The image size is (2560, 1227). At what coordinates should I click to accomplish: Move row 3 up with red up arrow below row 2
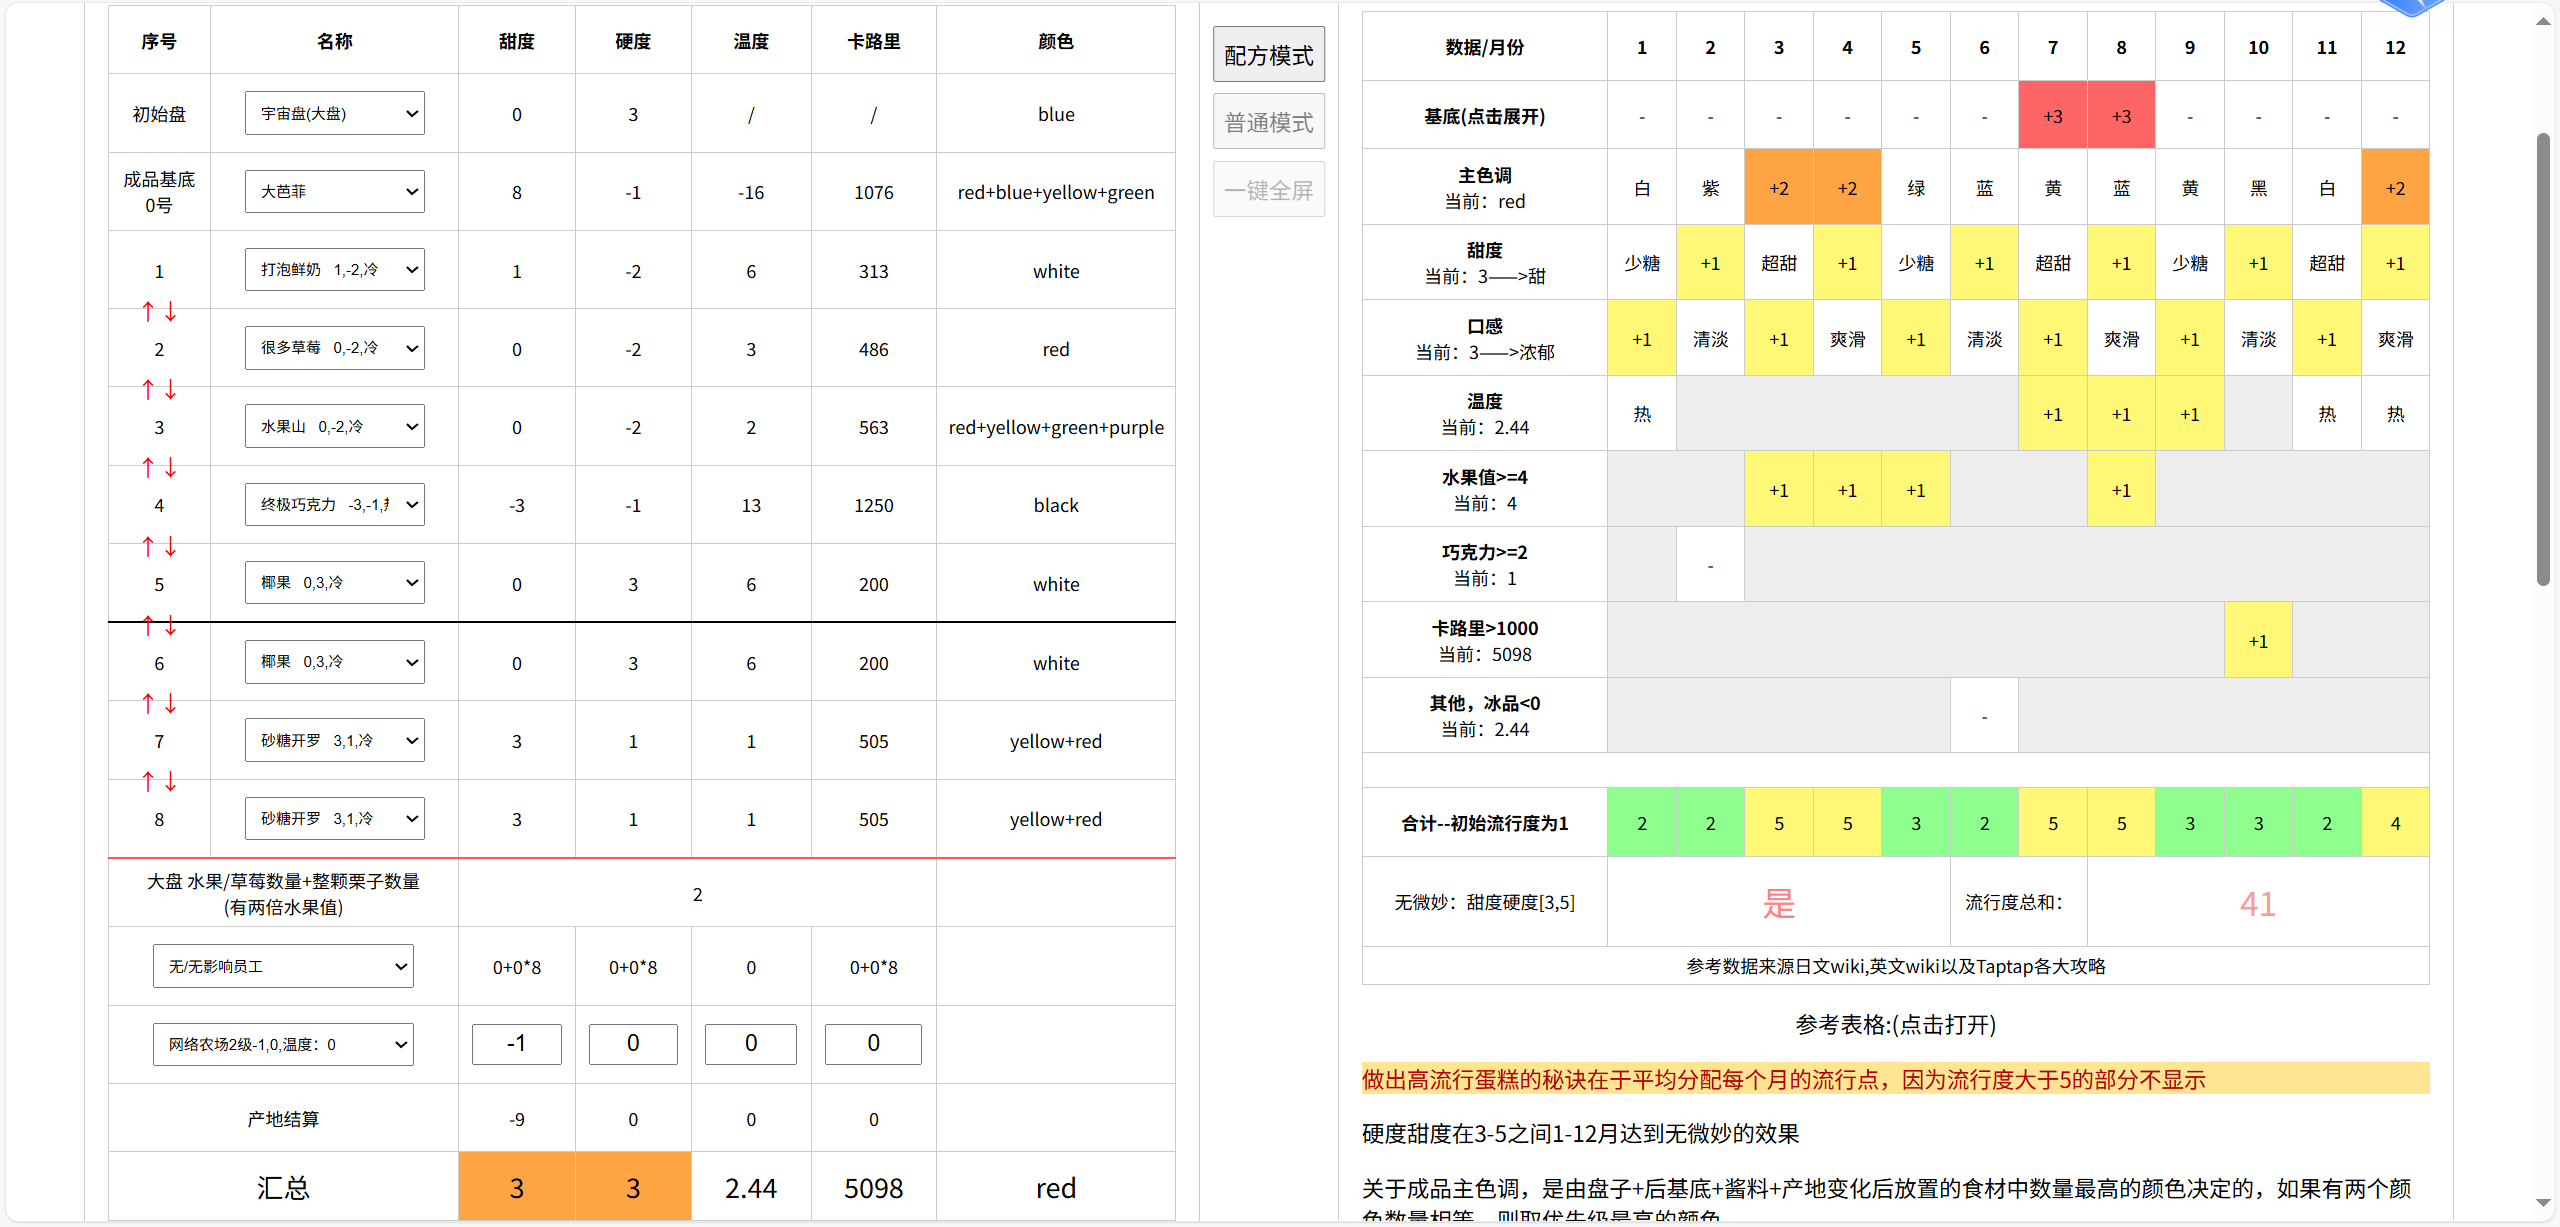[148, 390]
